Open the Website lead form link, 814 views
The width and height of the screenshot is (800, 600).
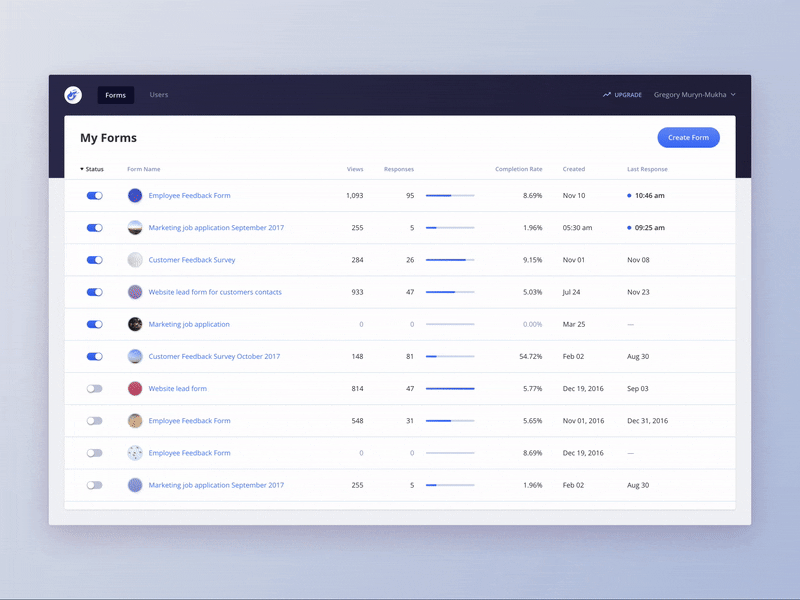tap(178, 388)
